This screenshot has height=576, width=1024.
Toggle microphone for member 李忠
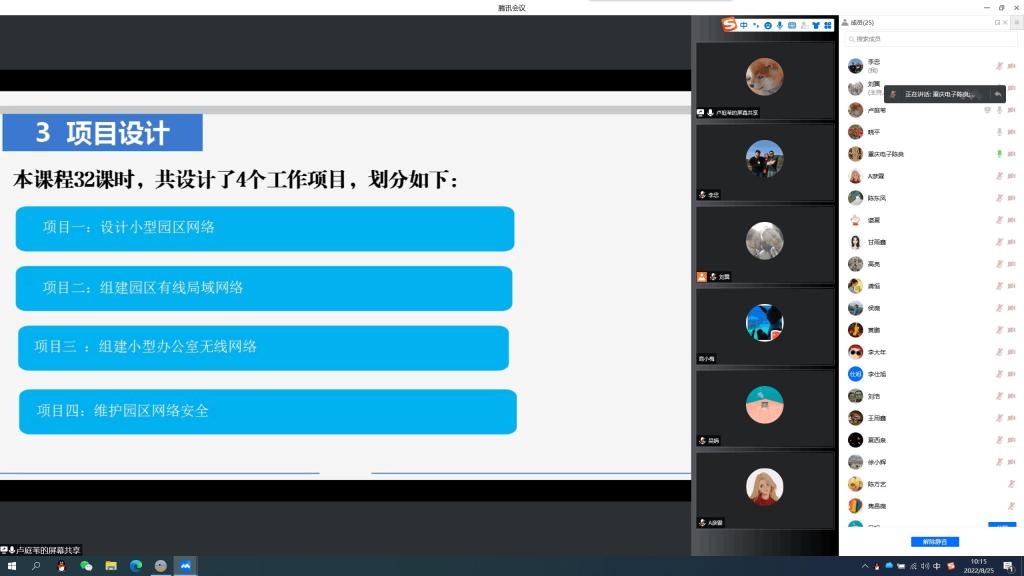point(999,66)
